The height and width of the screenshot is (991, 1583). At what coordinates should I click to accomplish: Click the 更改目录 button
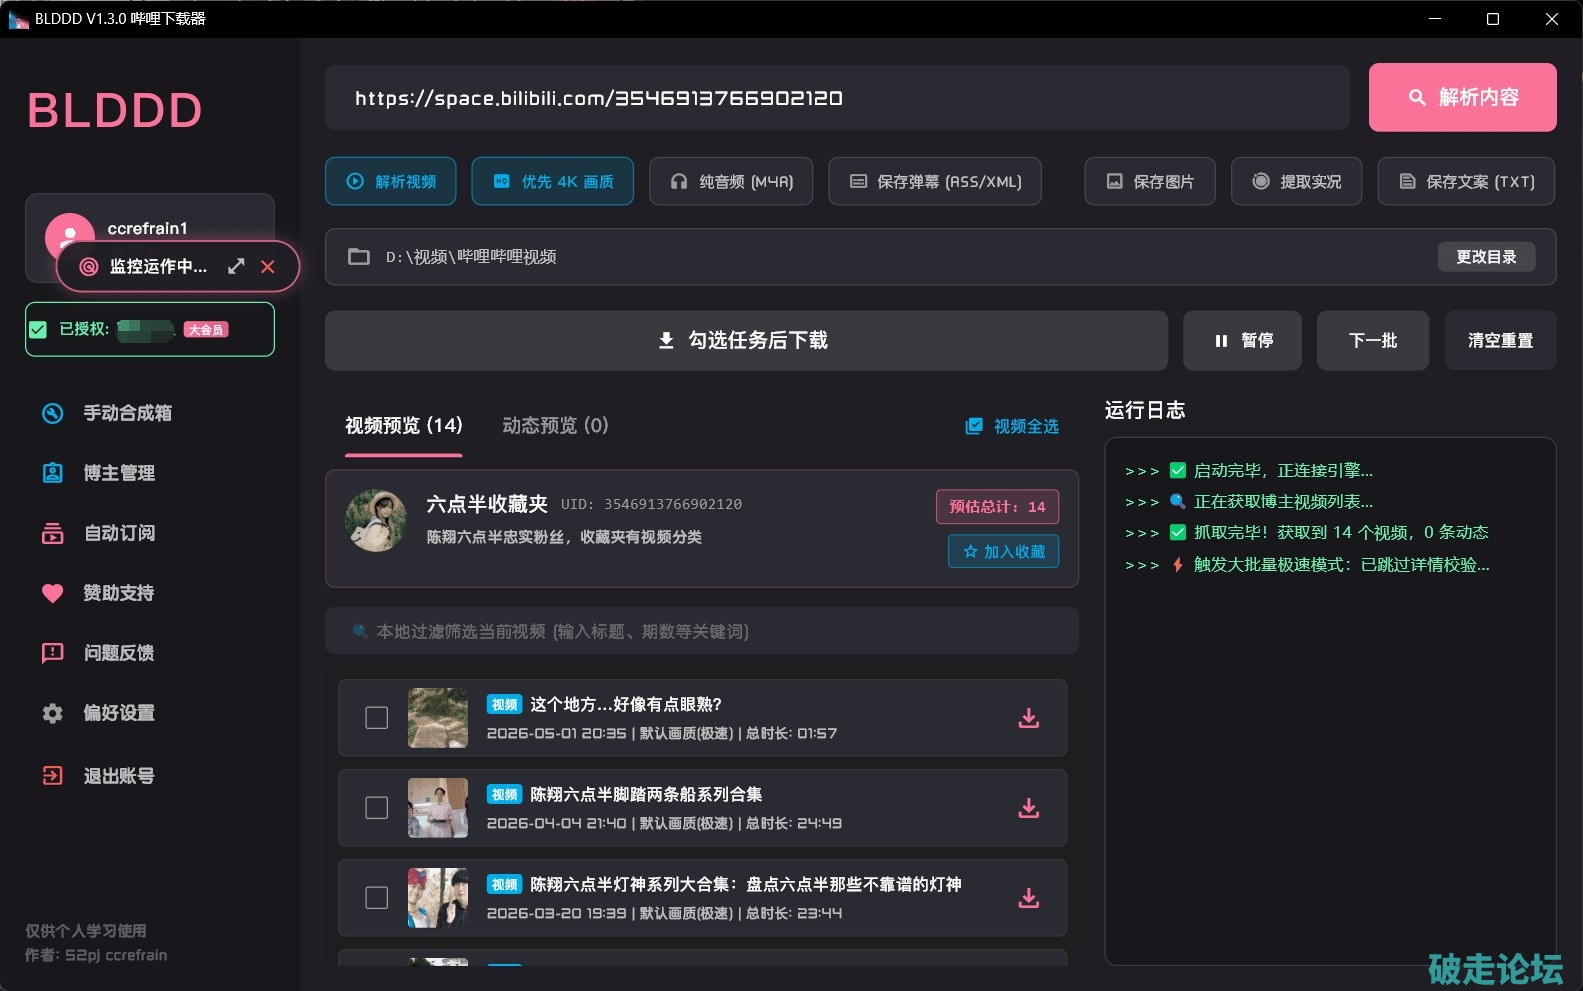tap(1486, 257)
